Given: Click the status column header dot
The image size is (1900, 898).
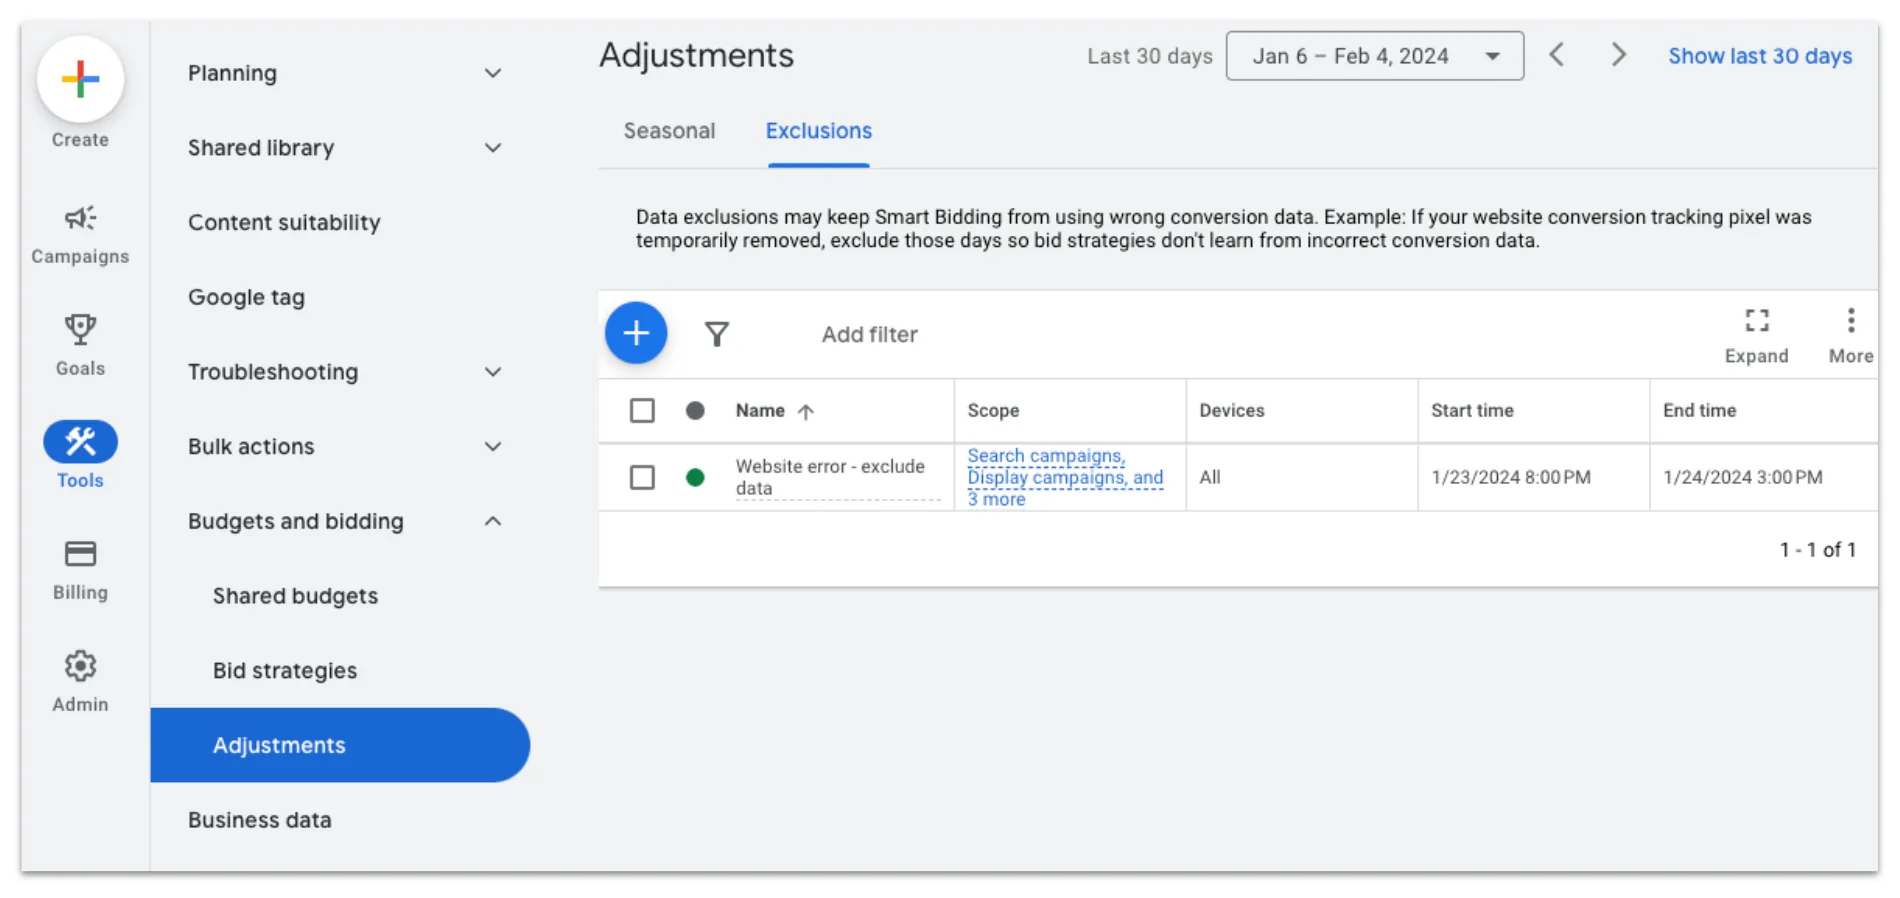Looking at the screenshot, I should [x=695, y=410].
